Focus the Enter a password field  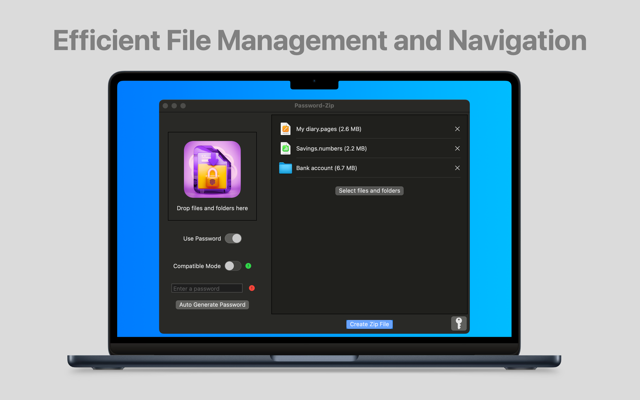tap(207, 288)
